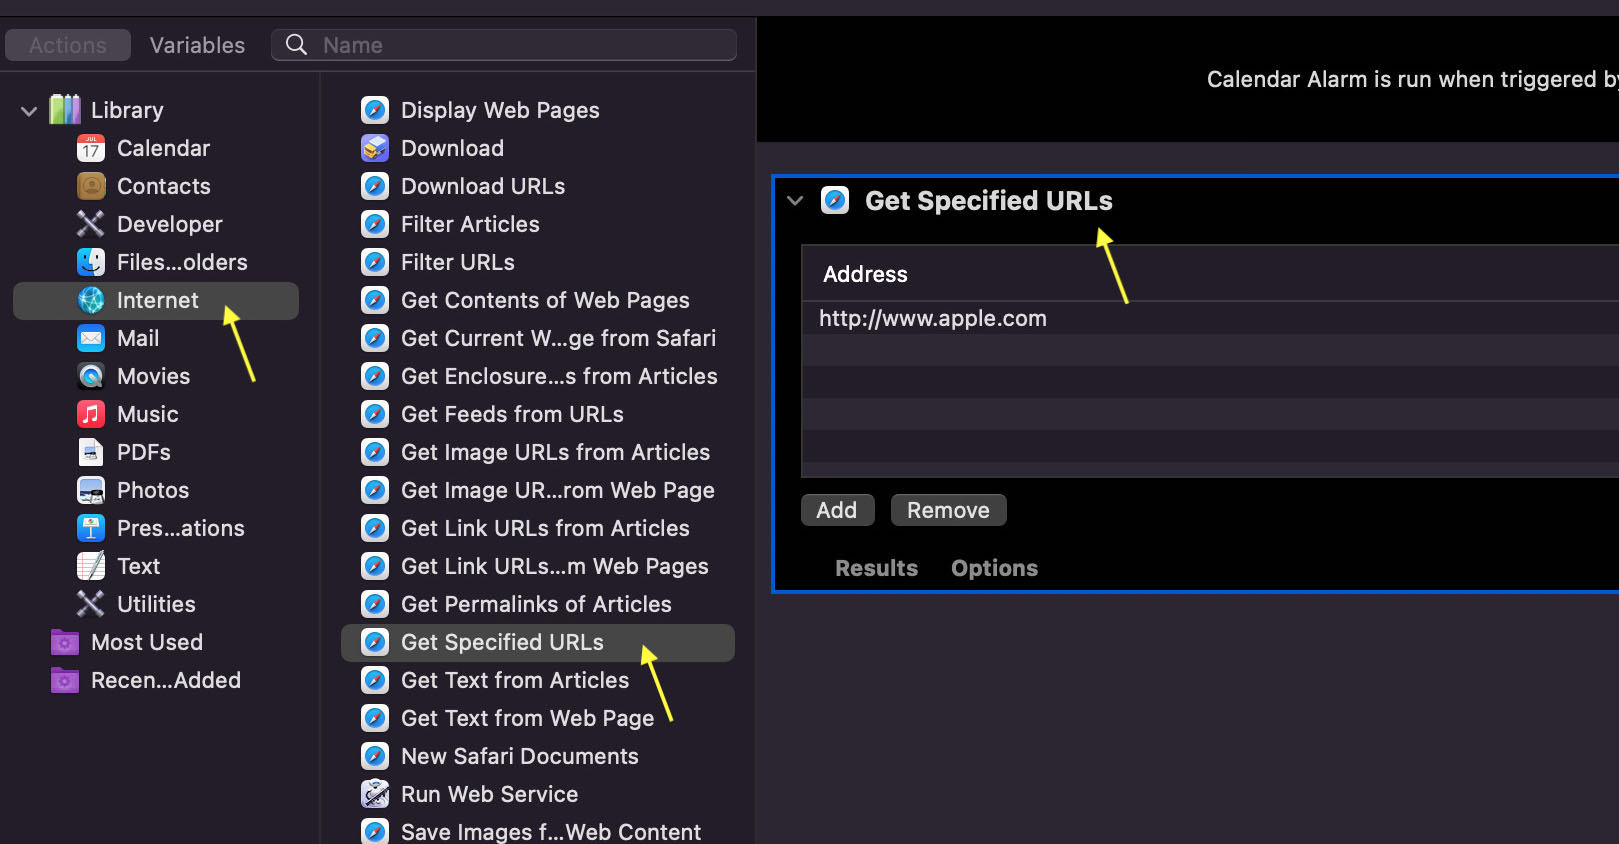The height and width of the screenshot is (844, 1619).
Task: Click the Music app icon
Action: pyautogui.click(x=91, y=414)
